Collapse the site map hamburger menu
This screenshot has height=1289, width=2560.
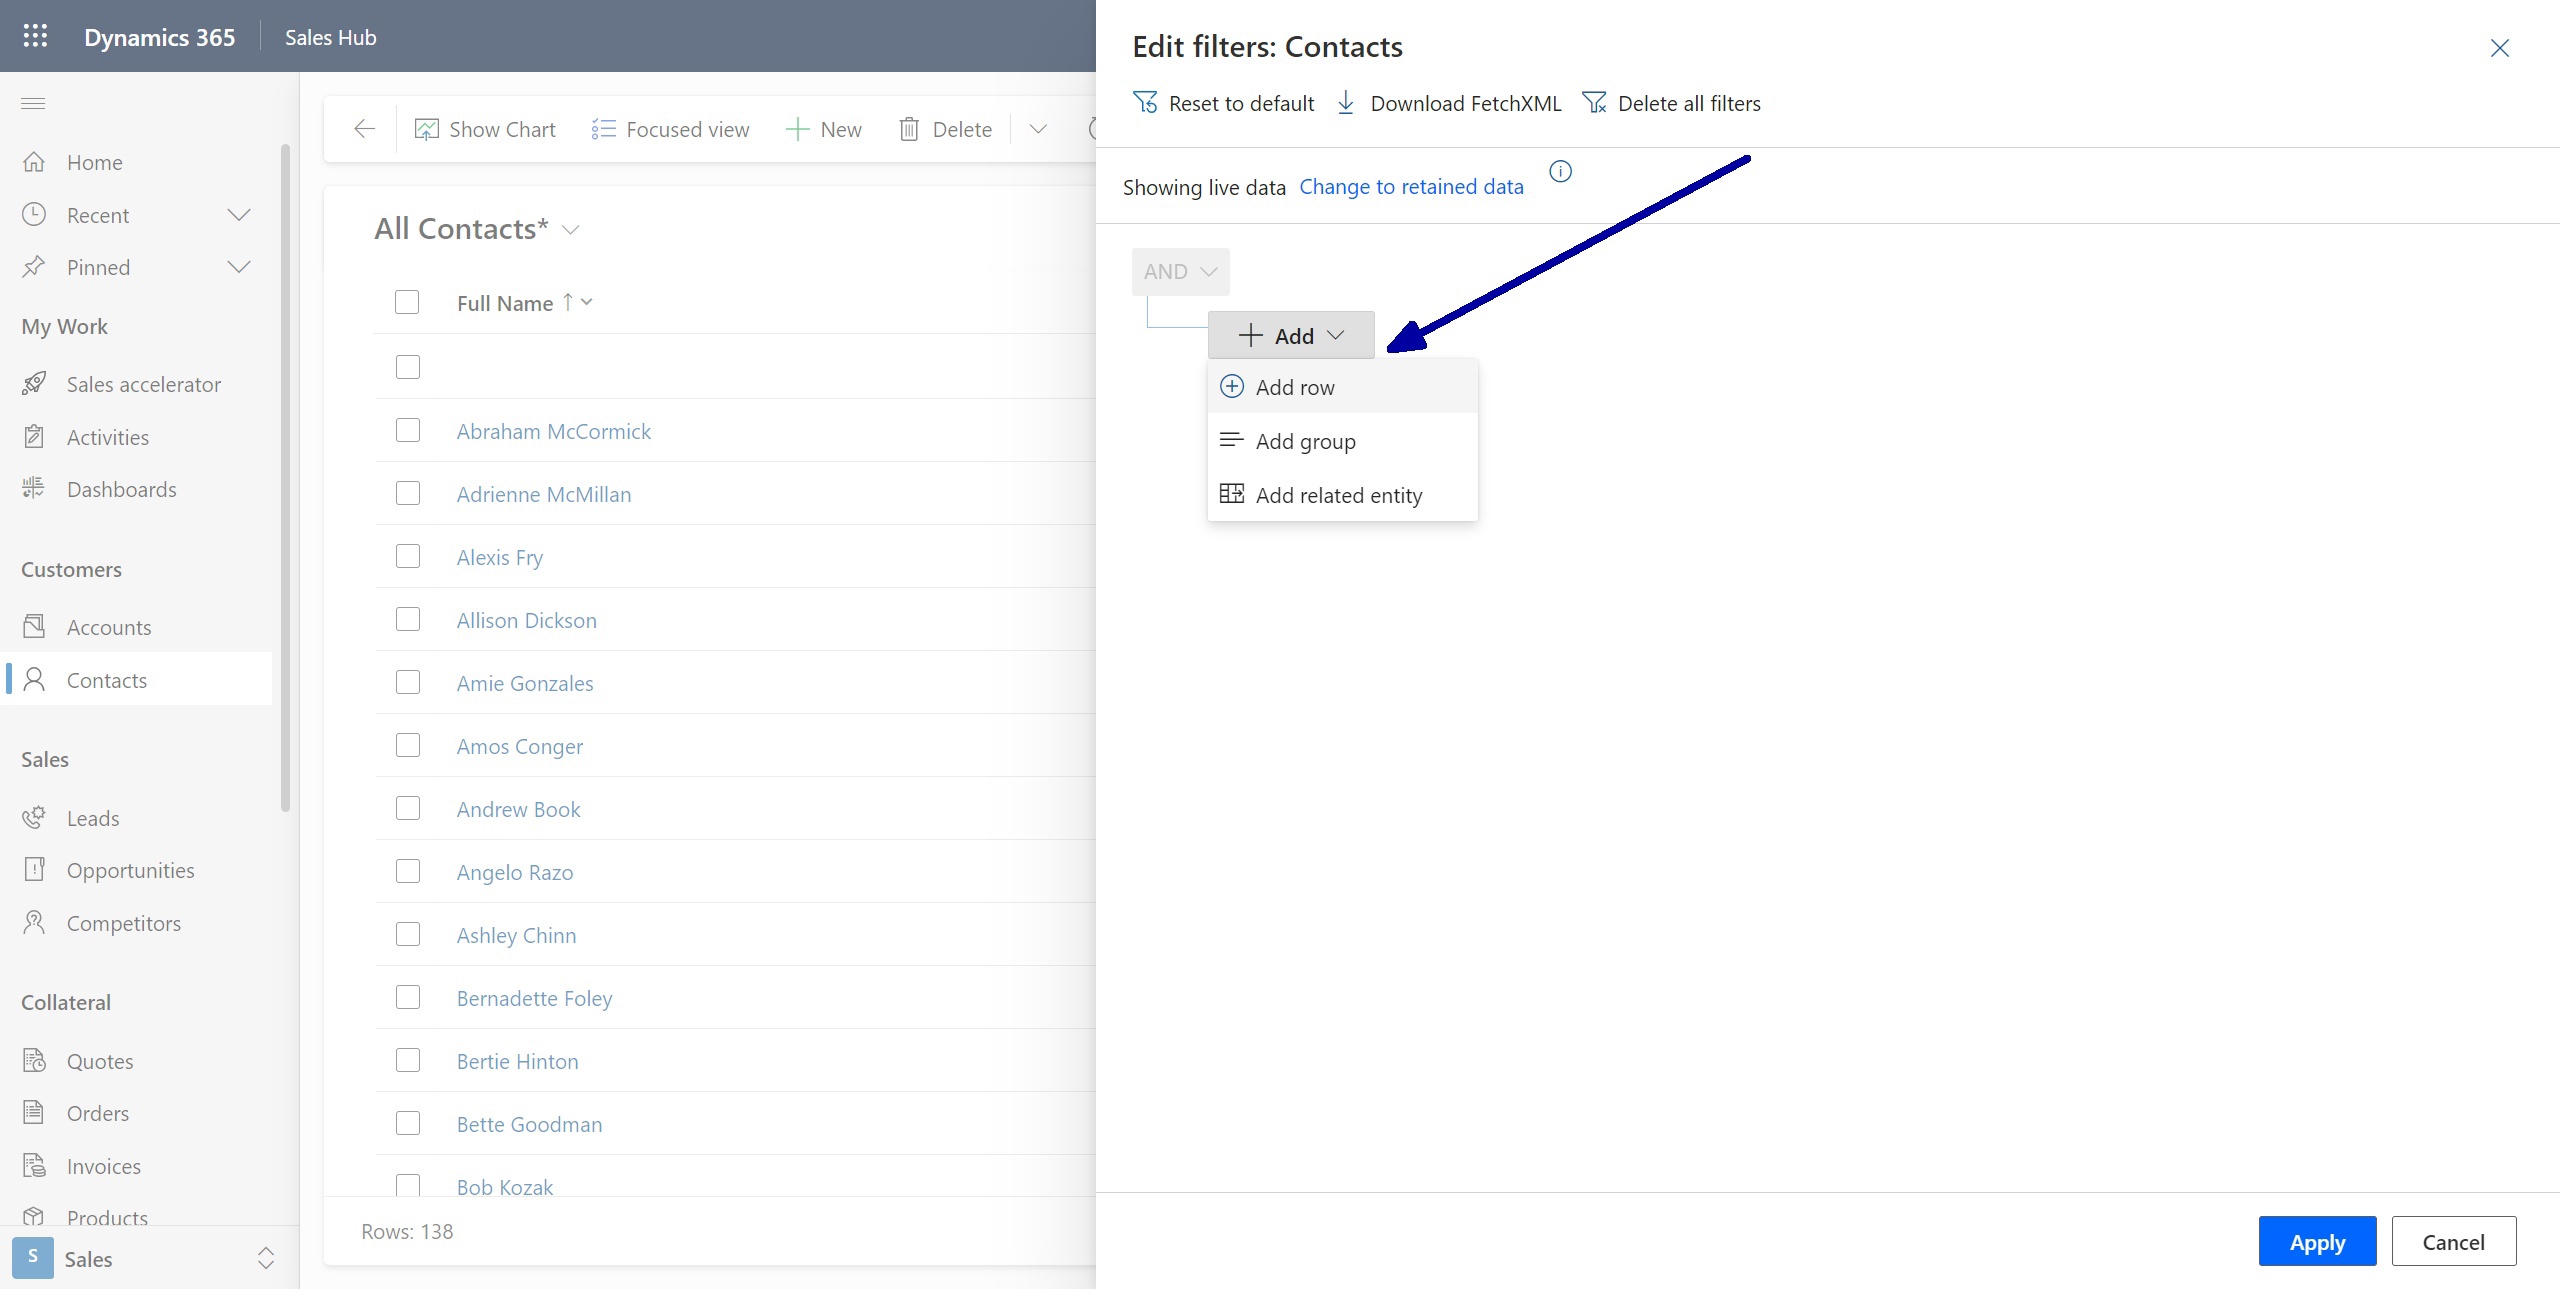(33, 103)
